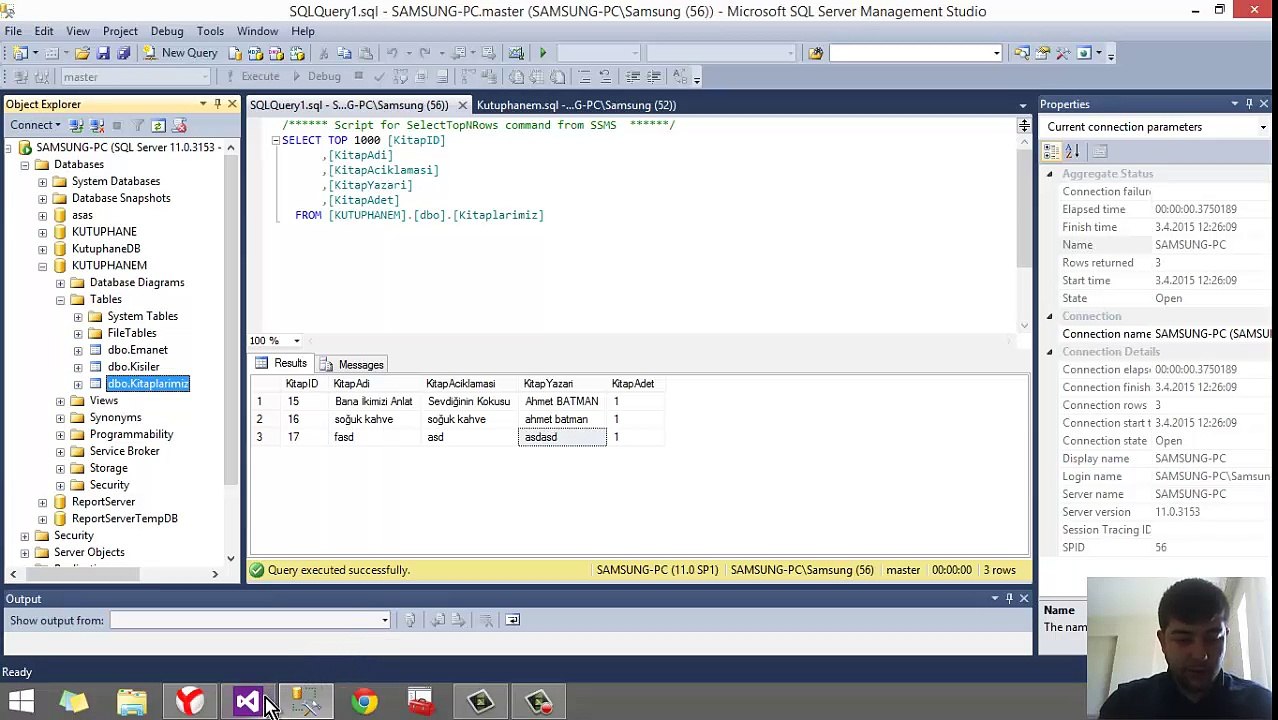
Task: Open the Tools menu
Action: 210,31
